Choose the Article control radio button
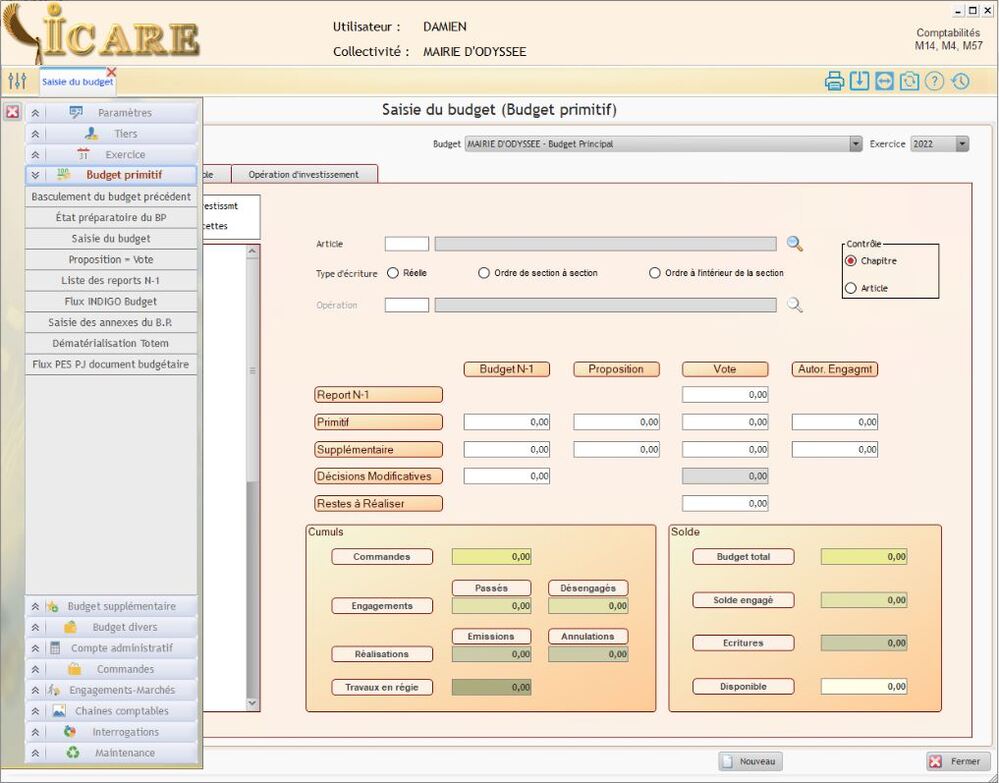The width and height of the screenshot is (999, 783). pos(851,288)
